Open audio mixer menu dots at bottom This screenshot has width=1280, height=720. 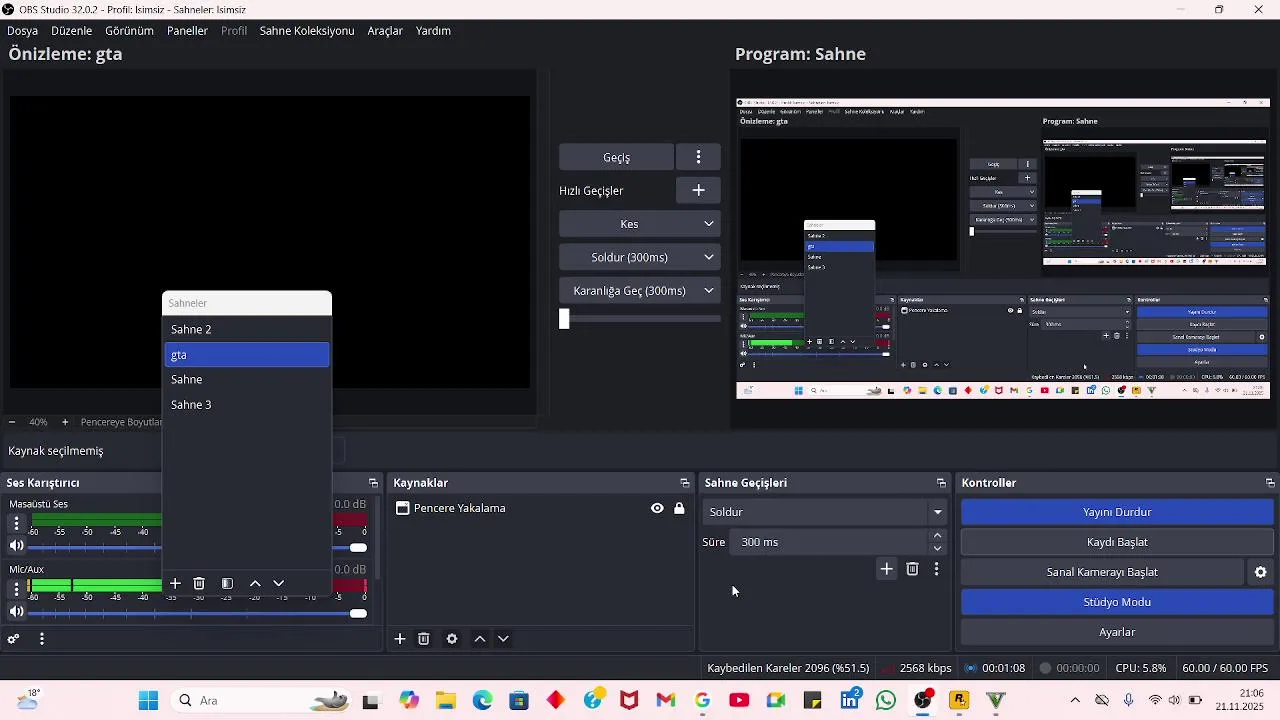pos(41,639)
